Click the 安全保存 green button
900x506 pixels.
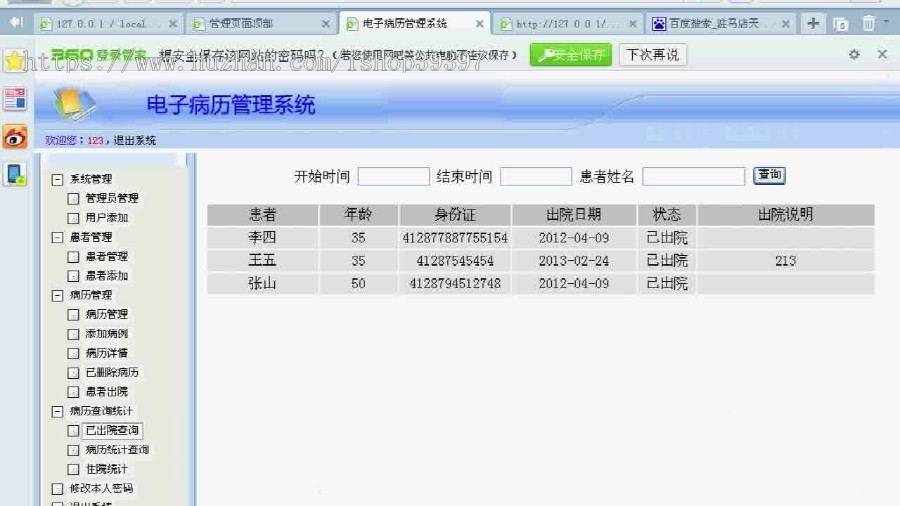point(571,55)
